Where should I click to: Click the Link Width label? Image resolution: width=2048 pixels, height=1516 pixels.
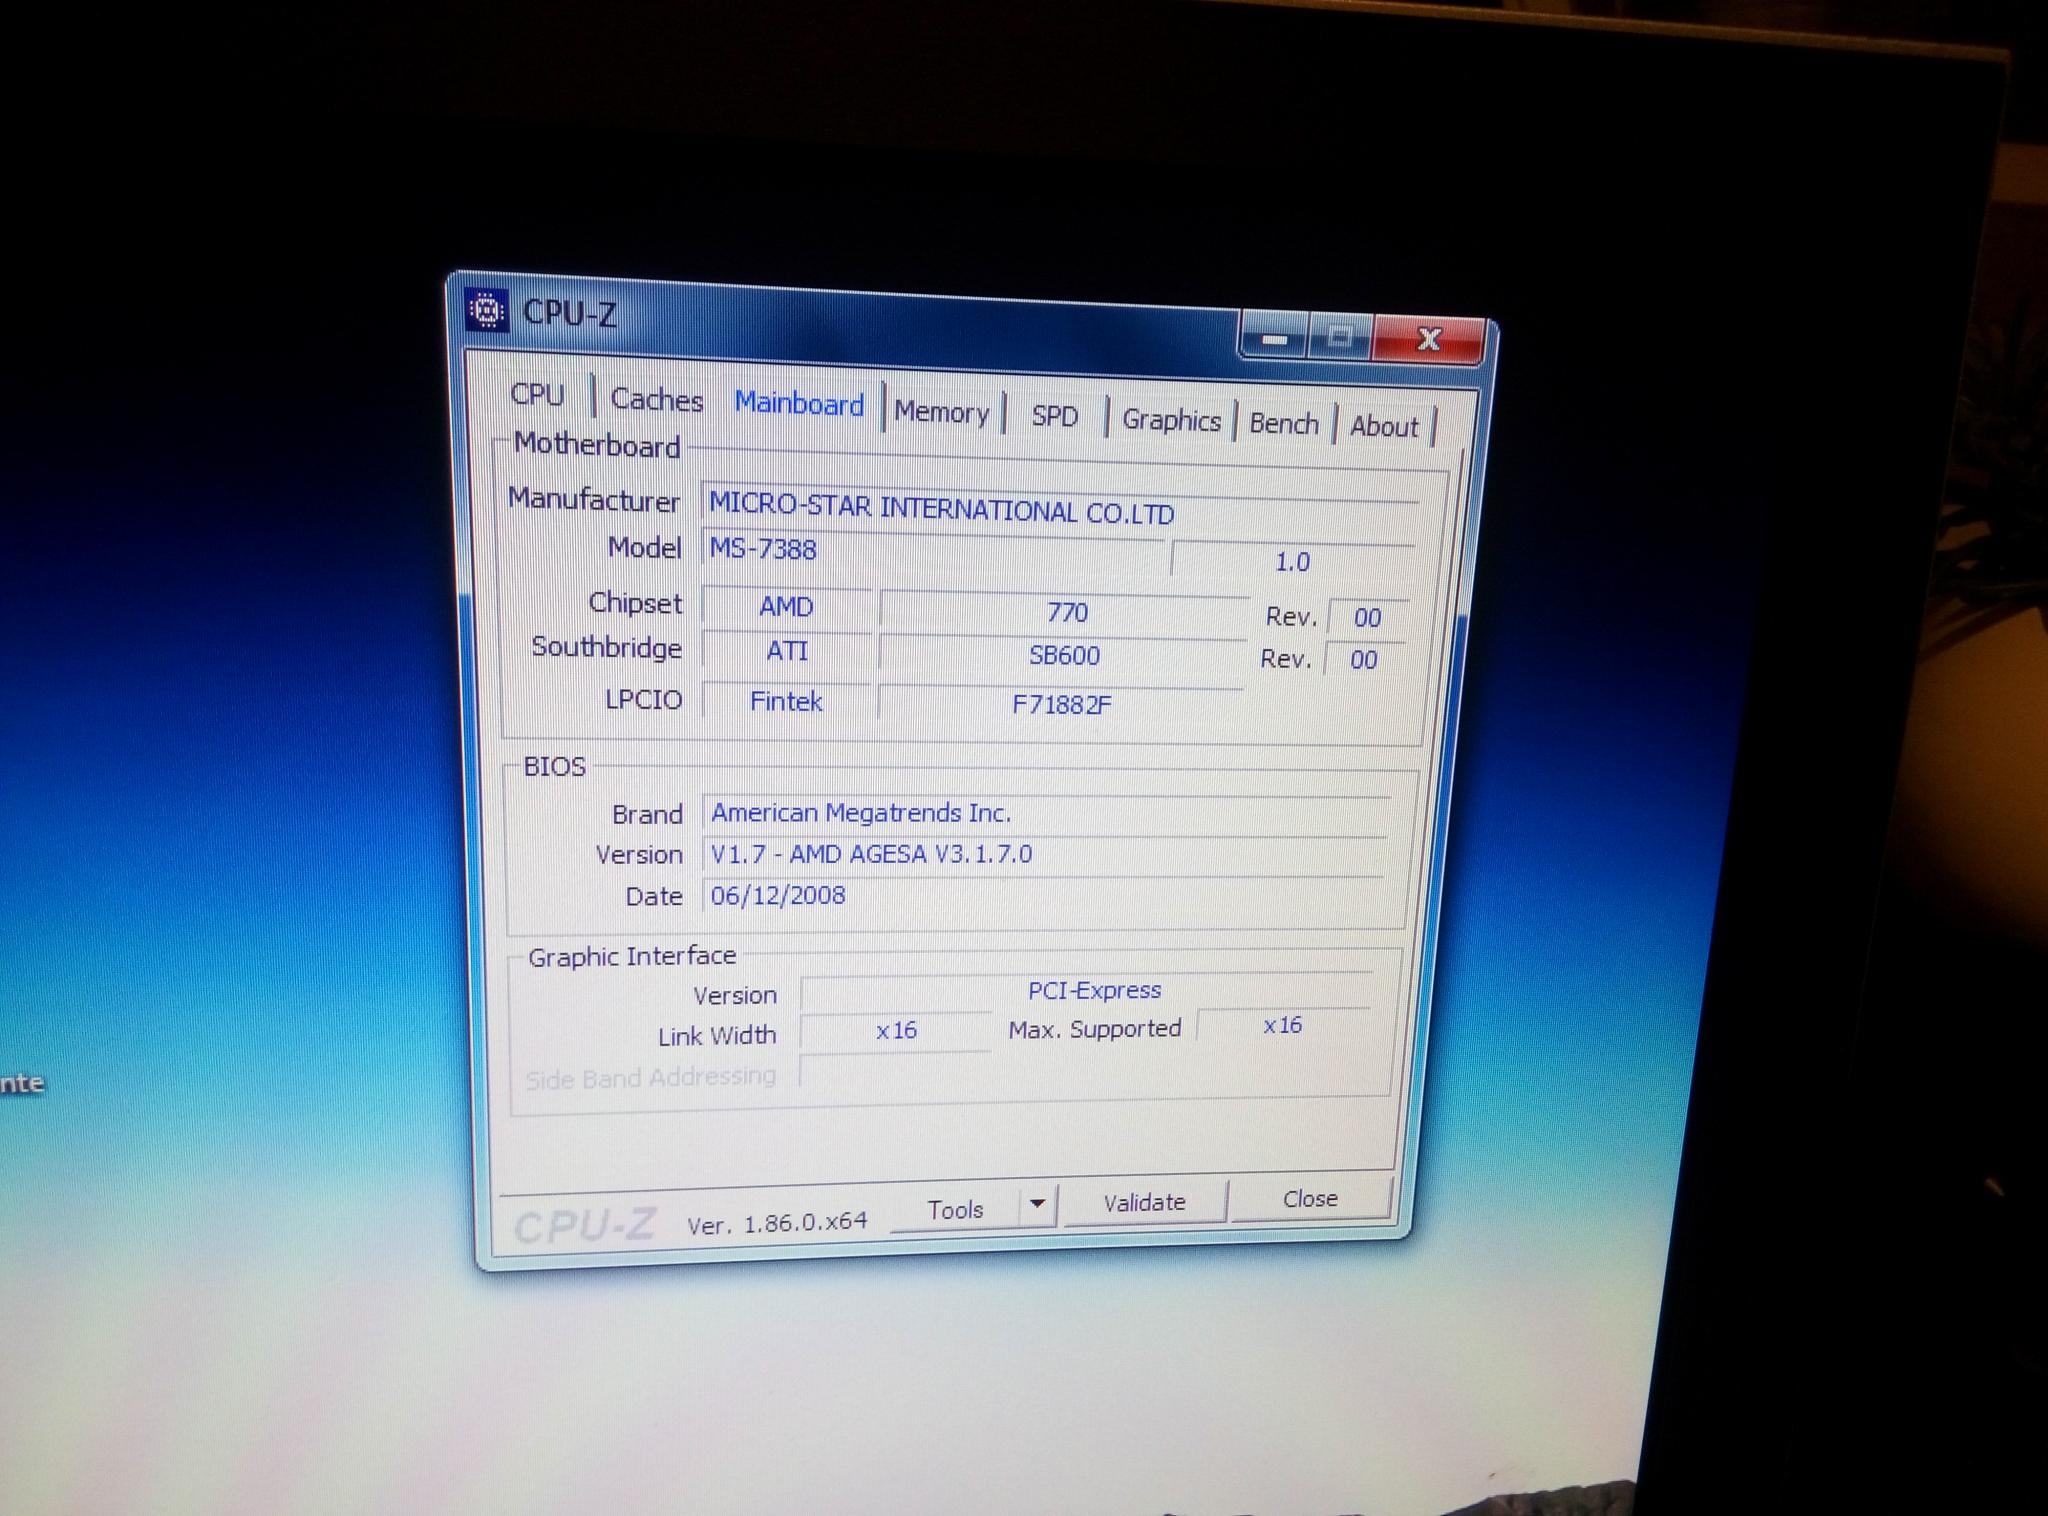pos(716,1036)
